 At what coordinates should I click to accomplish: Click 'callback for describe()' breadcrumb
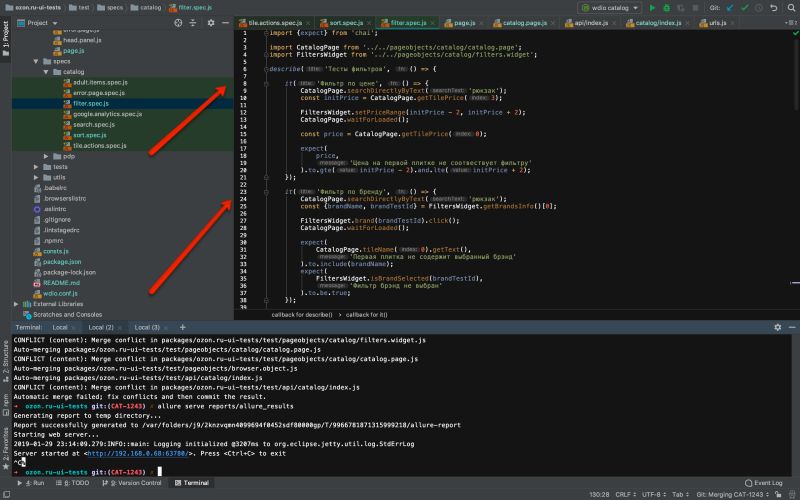[302, 315]
